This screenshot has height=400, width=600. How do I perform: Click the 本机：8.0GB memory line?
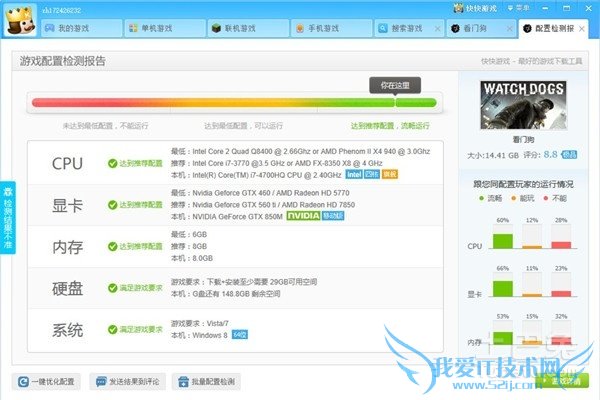click(x=192, y=258)
